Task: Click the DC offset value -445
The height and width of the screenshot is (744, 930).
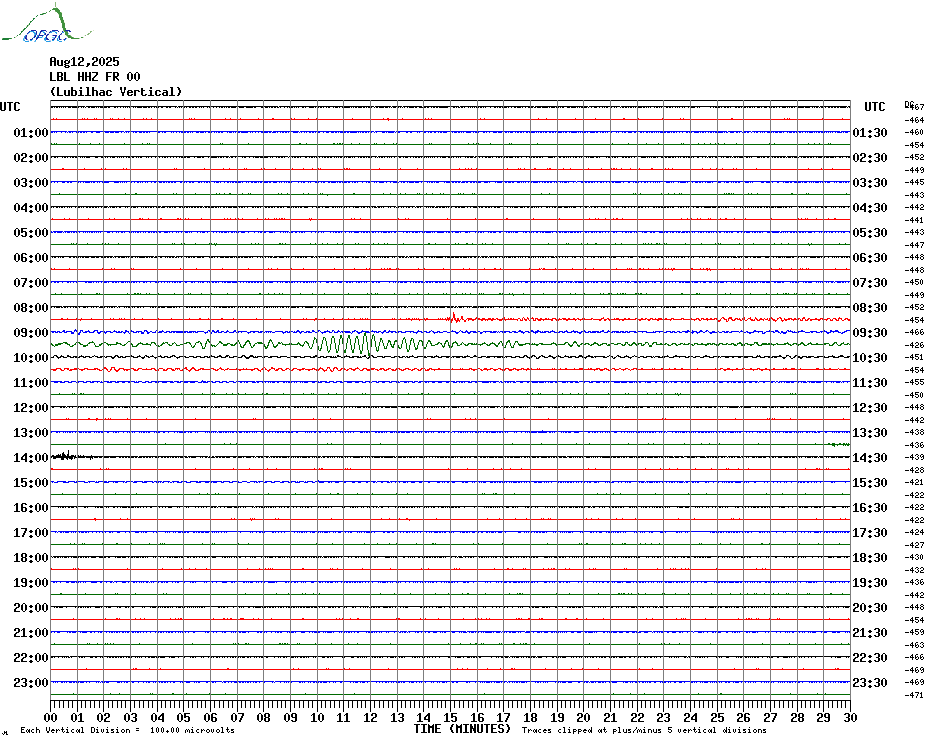Action: point(915,182)
